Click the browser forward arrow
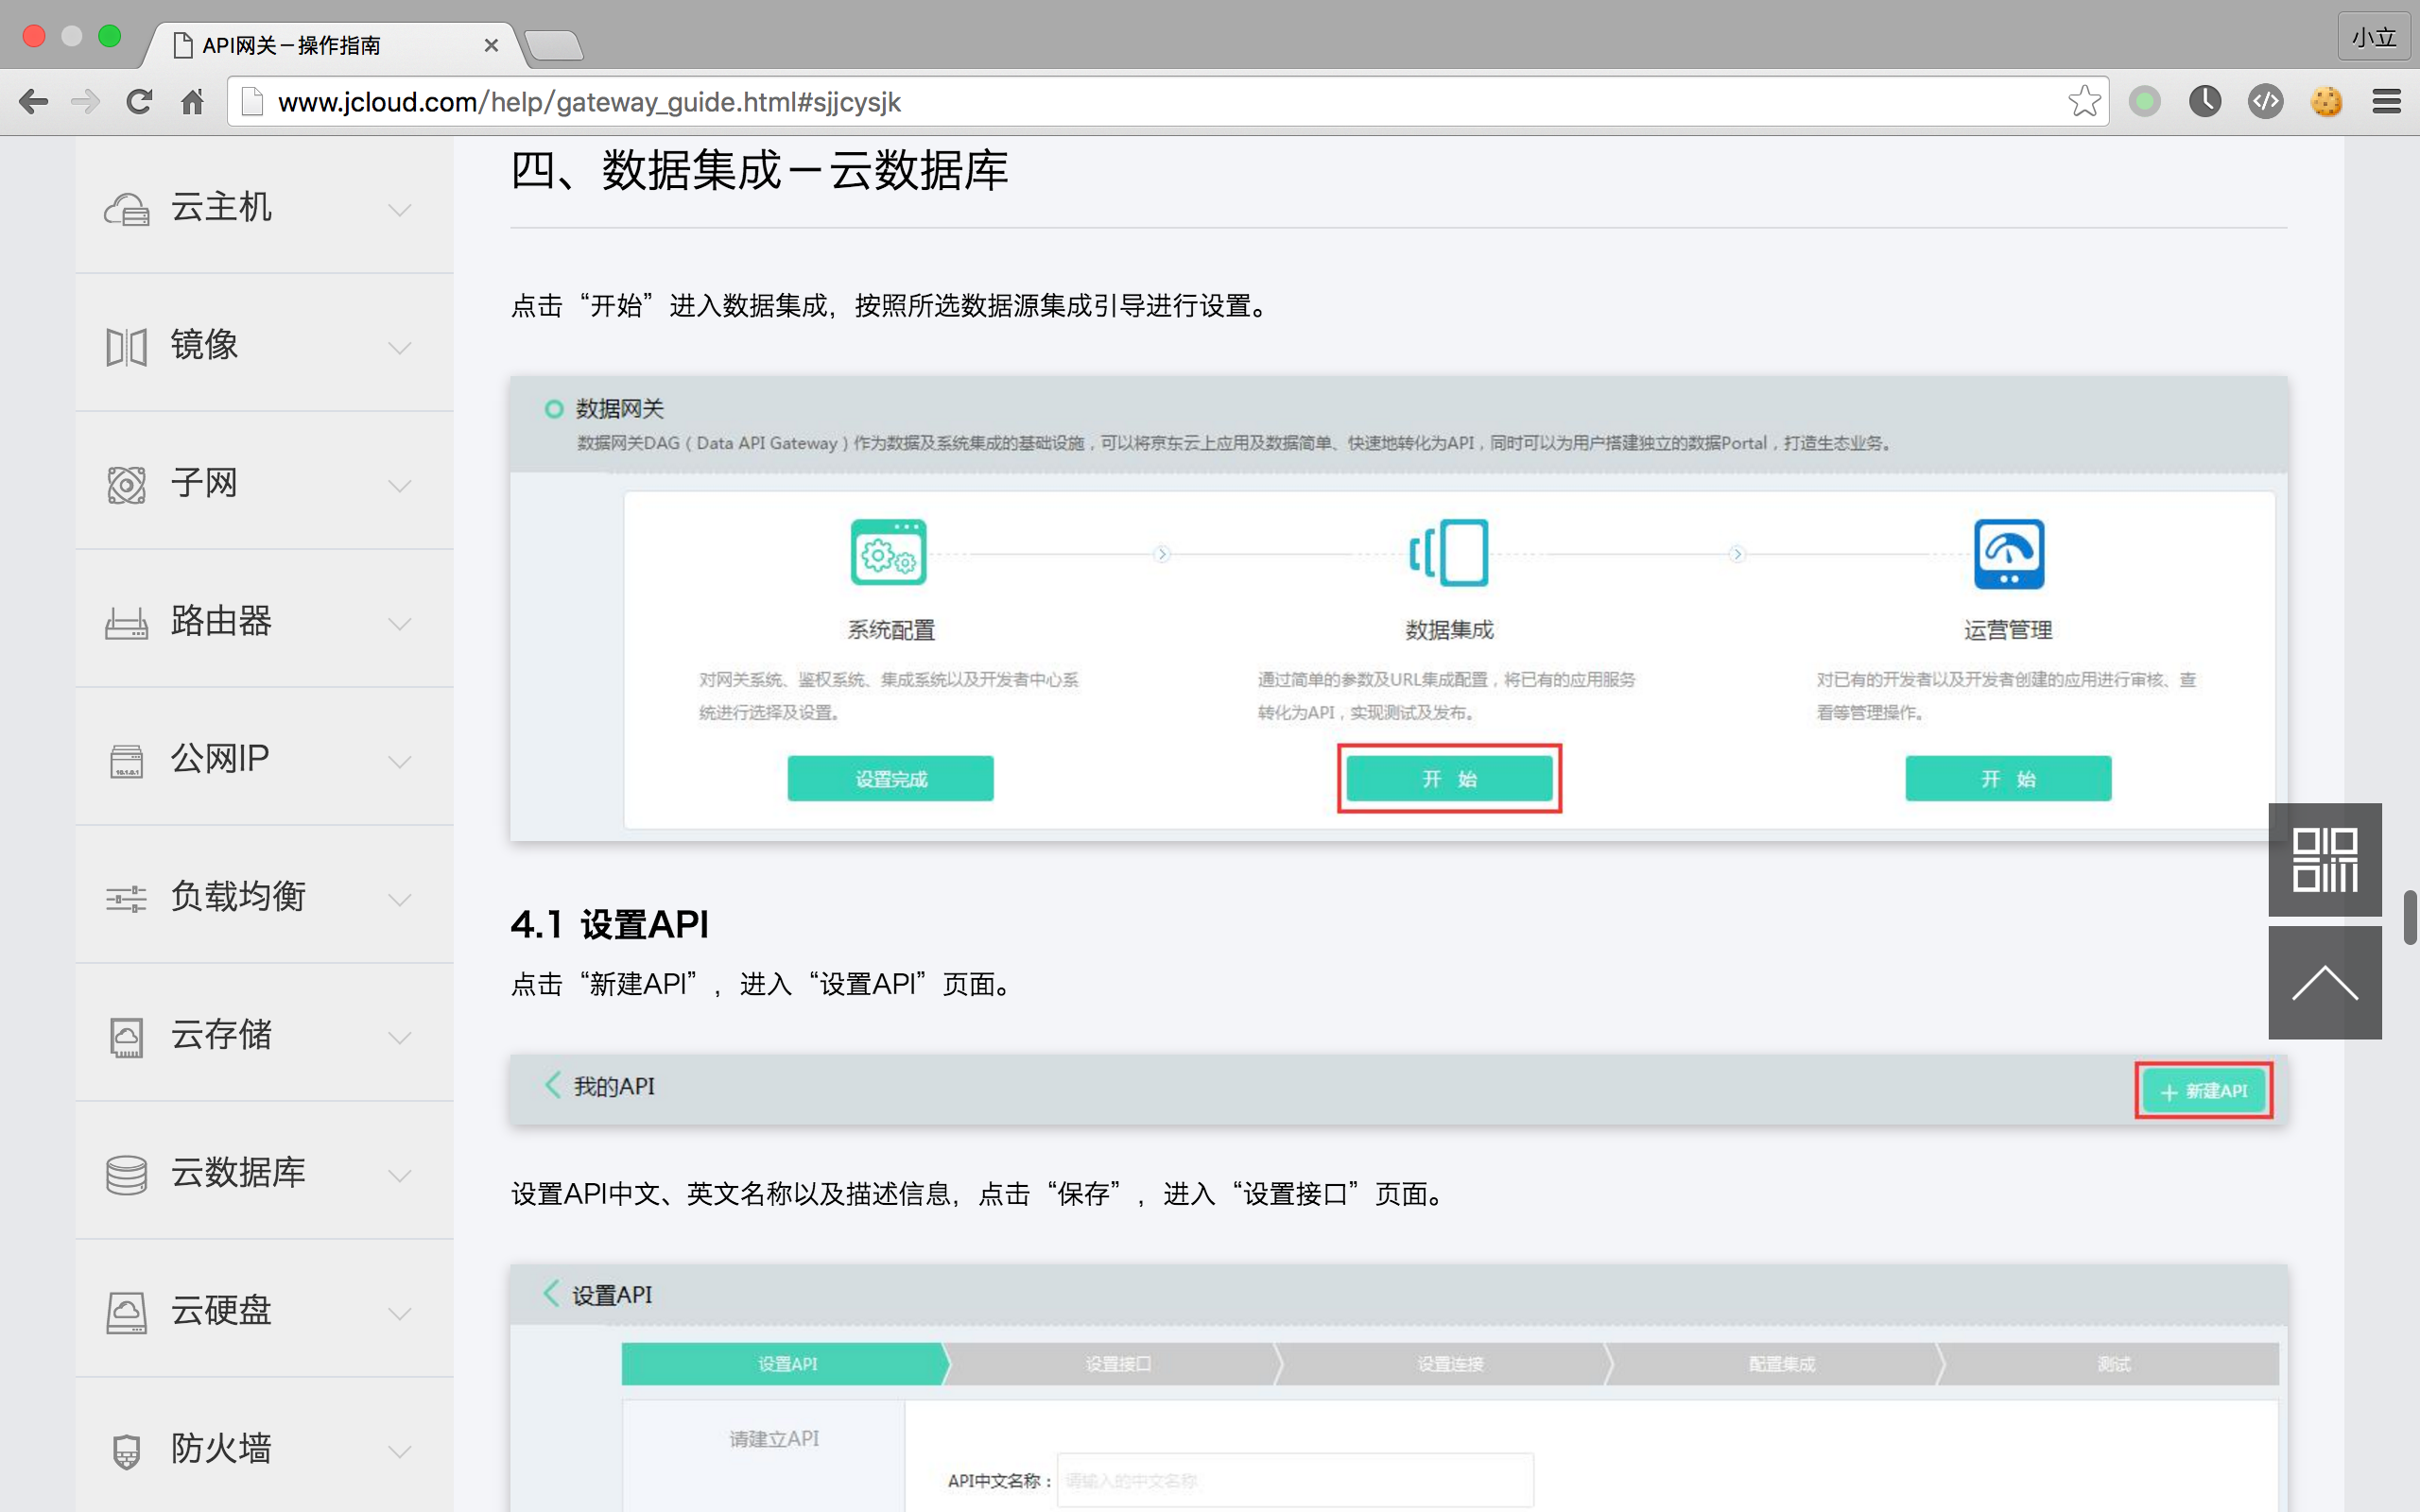Viewport: 2420px width, 1512px height. (x=87, y=101)
